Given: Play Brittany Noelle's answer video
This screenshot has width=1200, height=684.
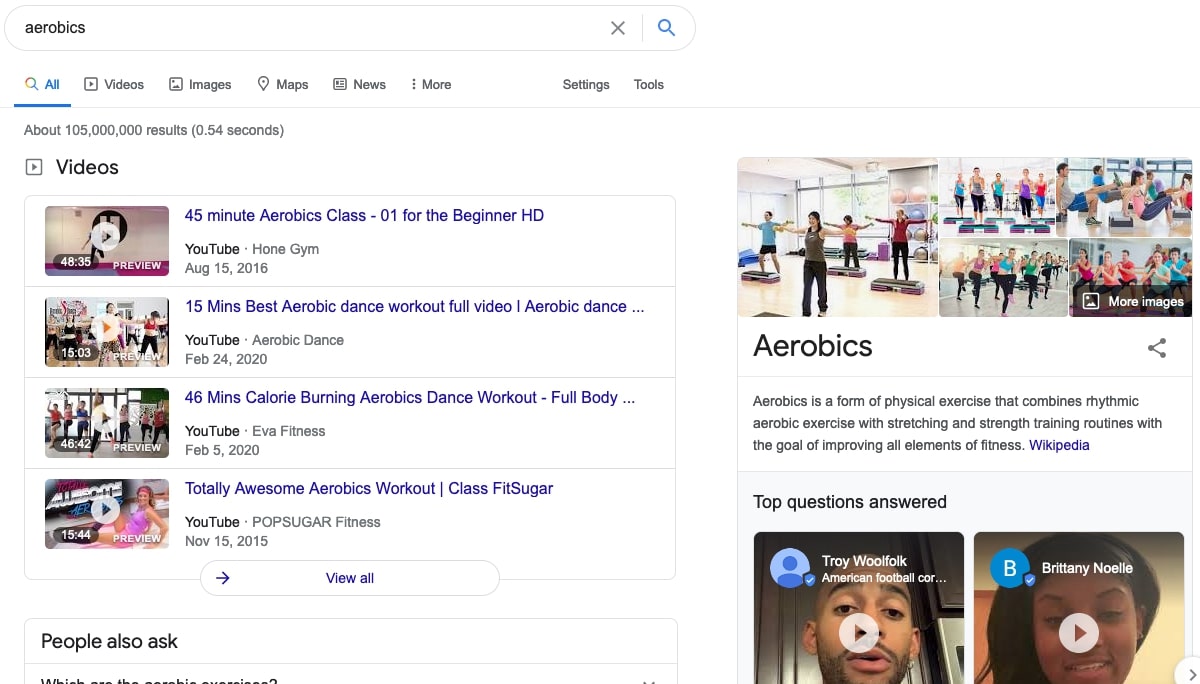Looking at the screenshot, I should coord(1079,632).
